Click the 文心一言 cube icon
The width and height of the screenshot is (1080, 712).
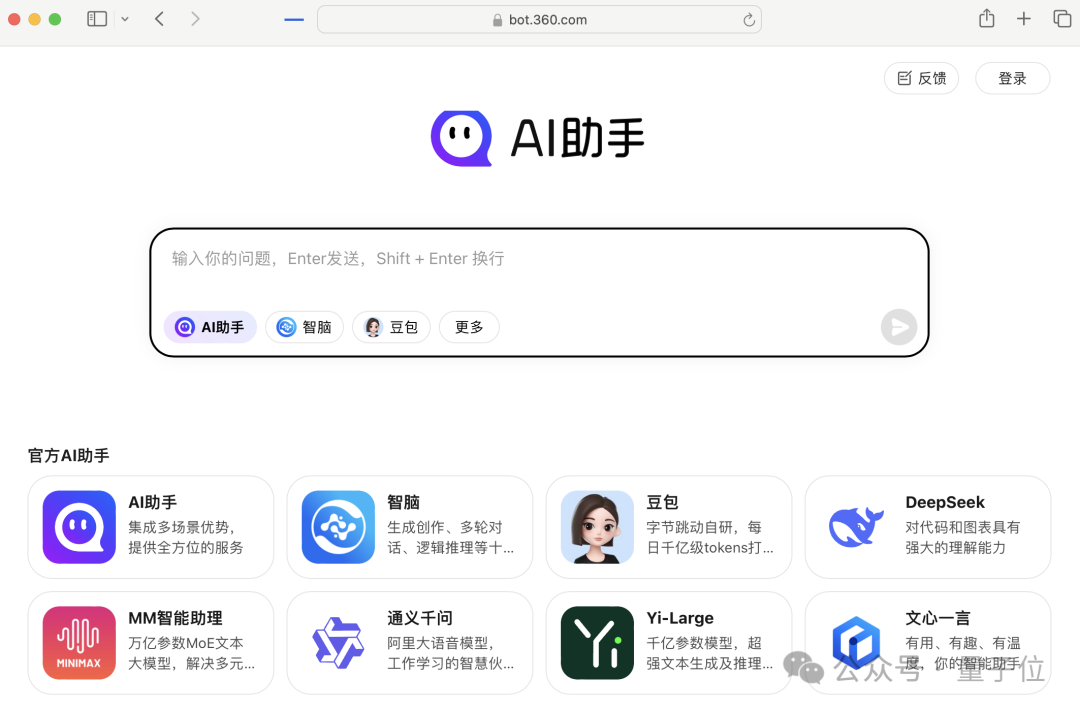855,643
